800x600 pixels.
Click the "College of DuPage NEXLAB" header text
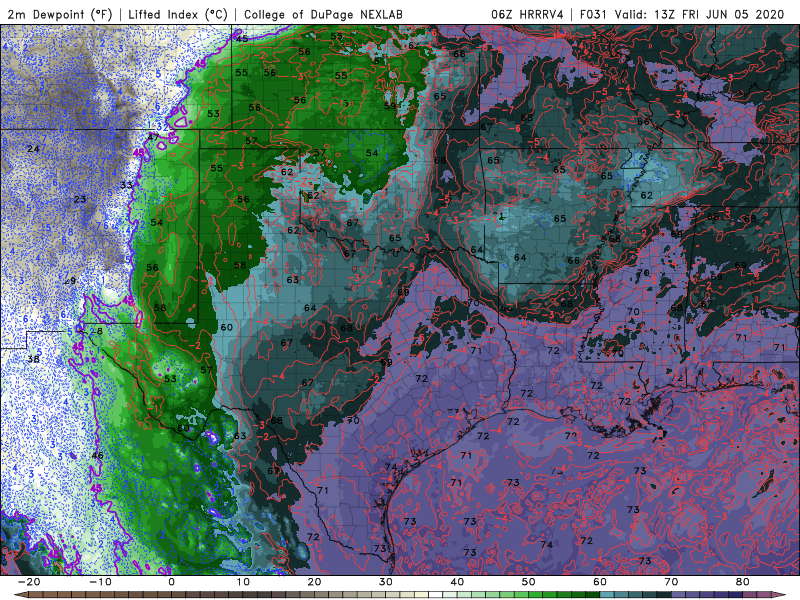pyautogui.click(x=323, y=15)
